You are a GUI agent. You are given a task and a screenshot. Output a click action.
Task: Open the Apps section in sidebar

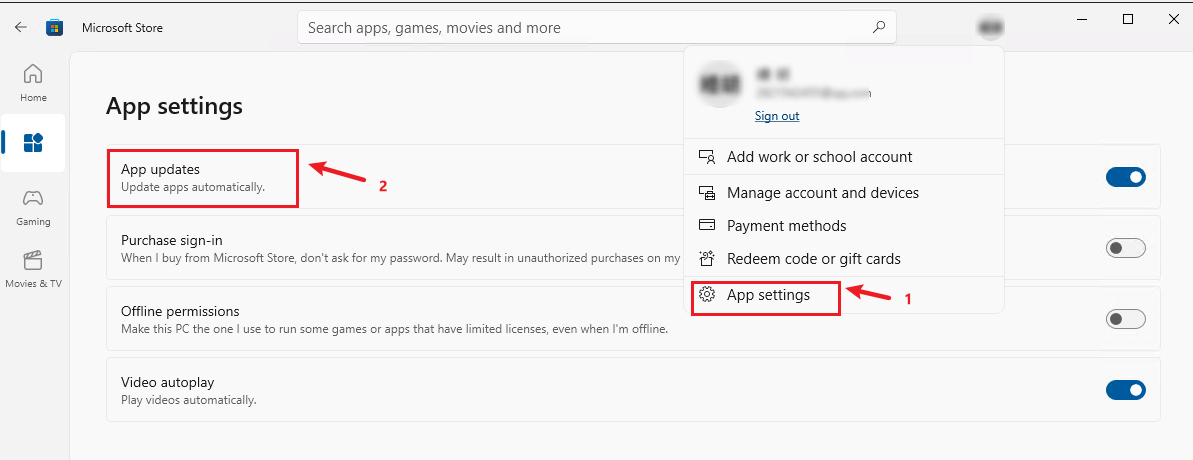33,142
